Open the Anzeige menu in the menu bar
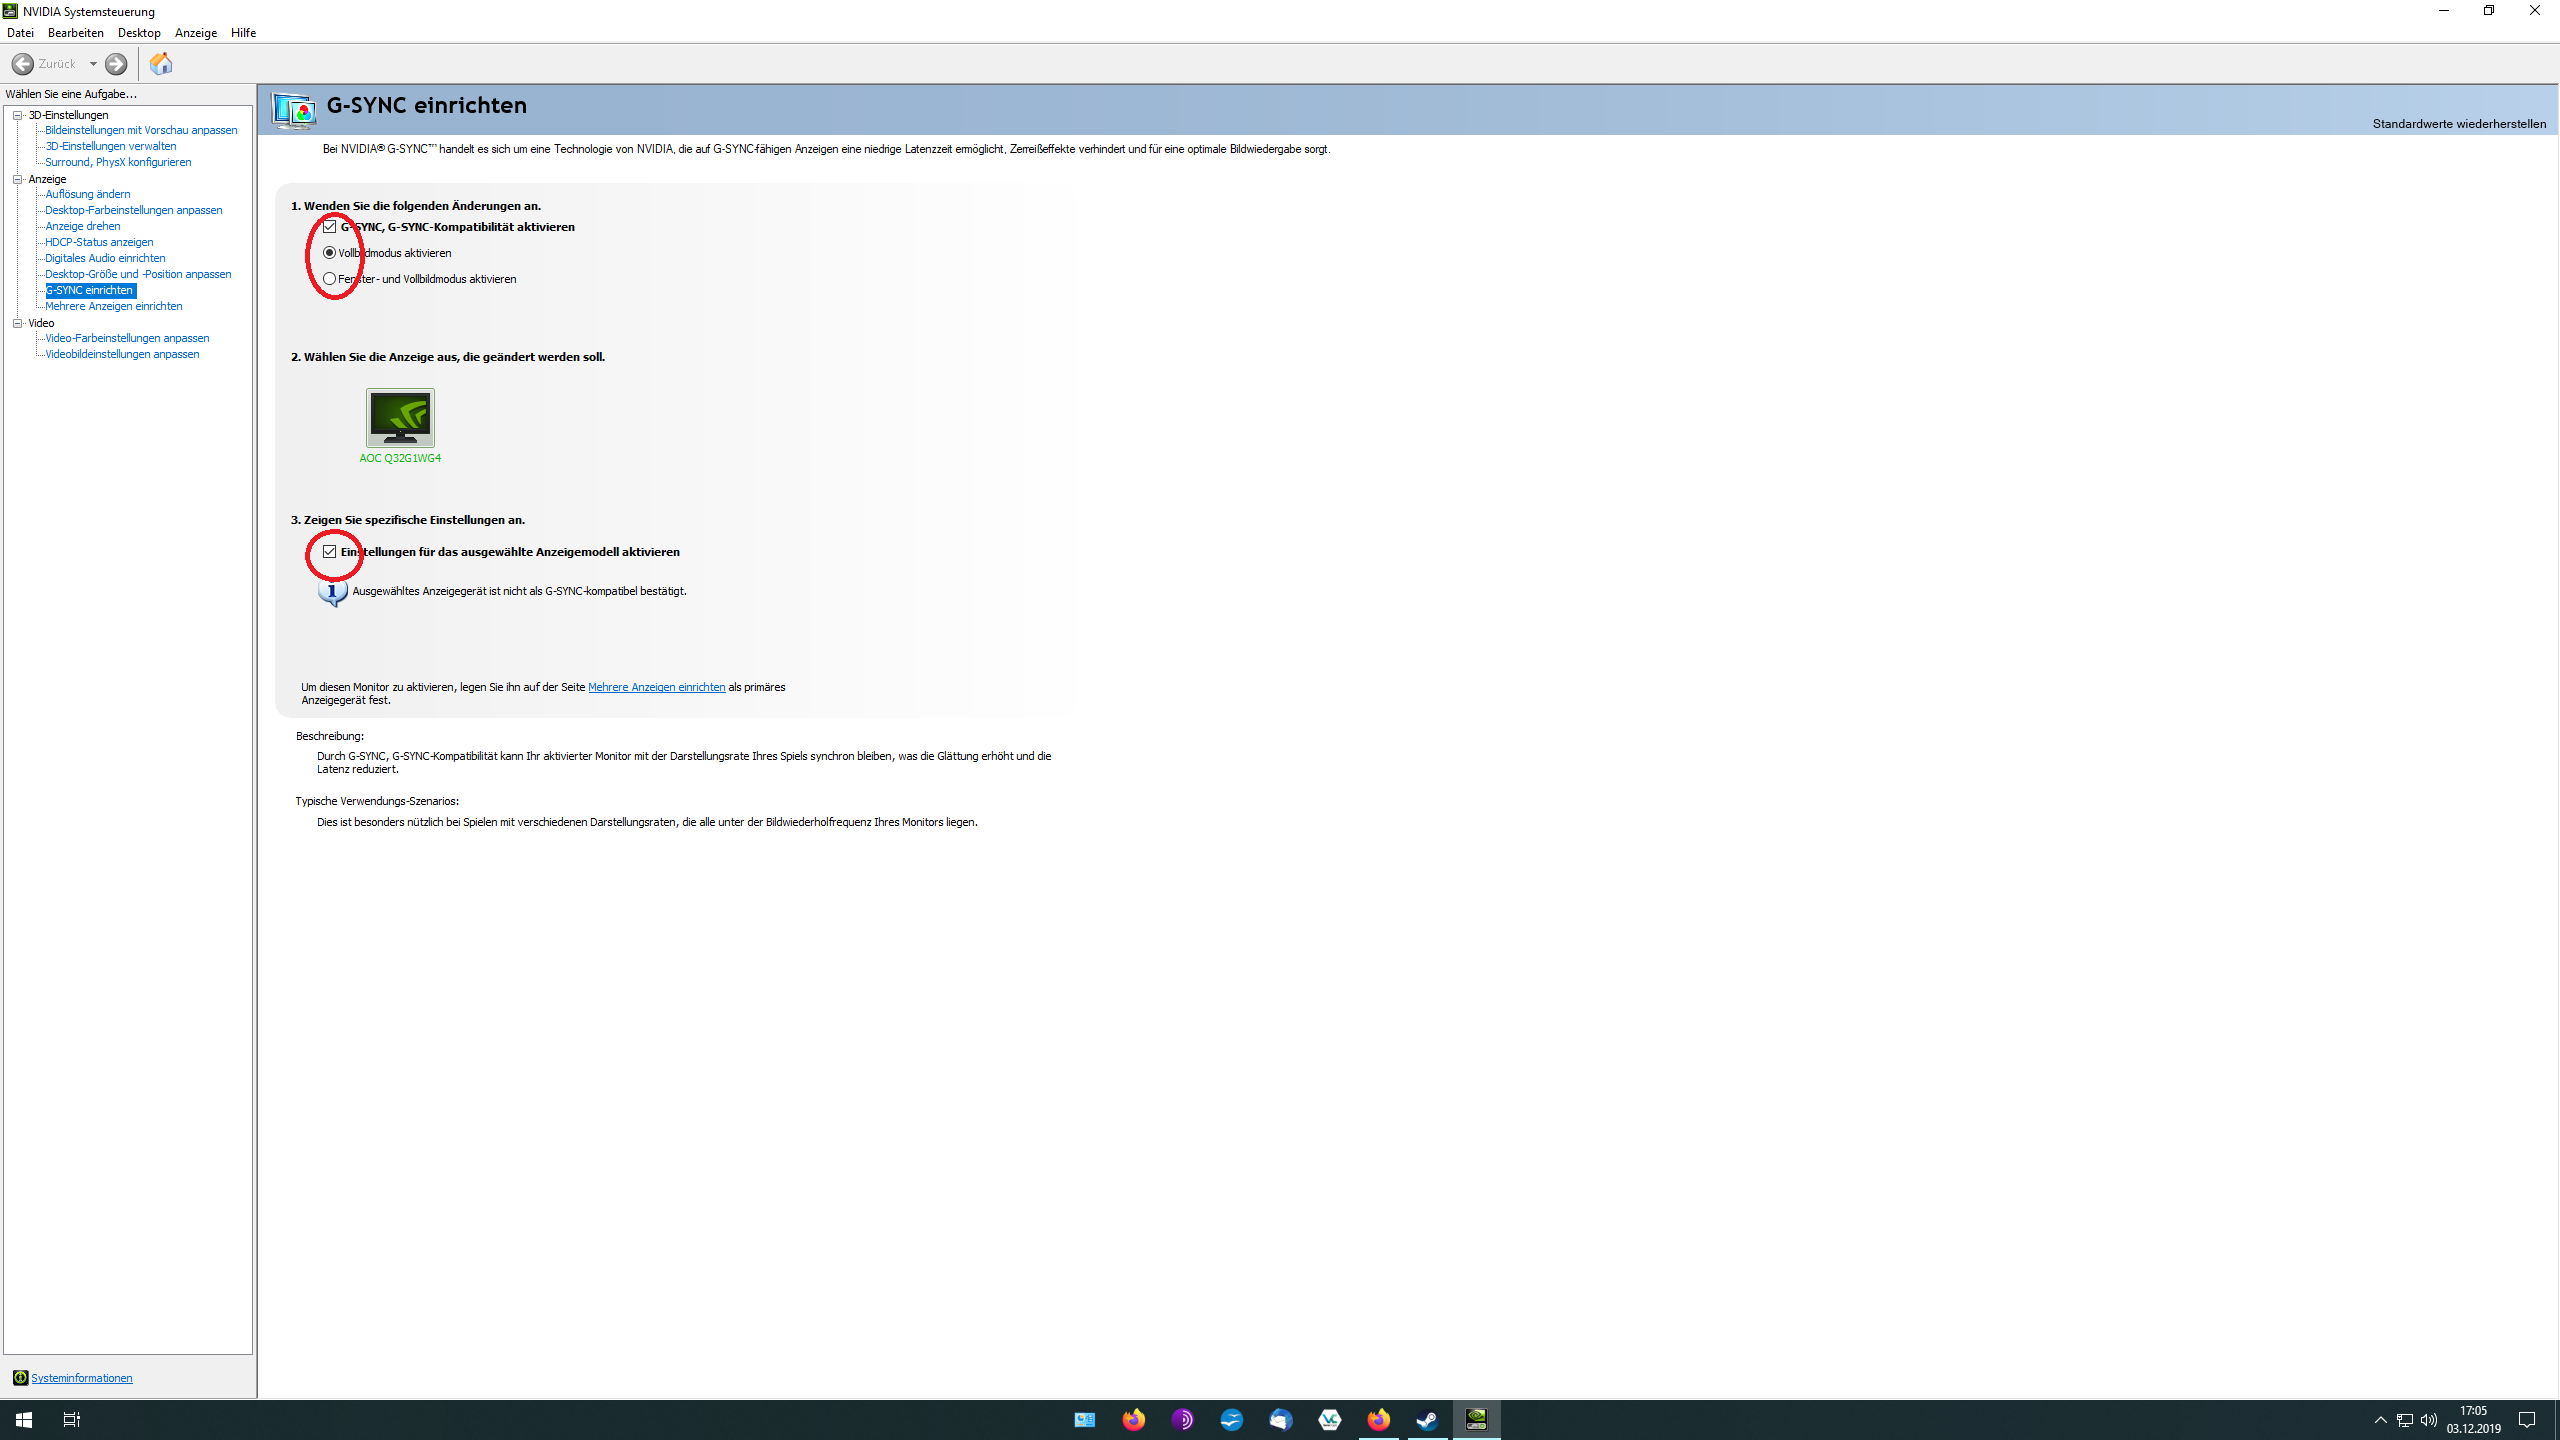The height and width of the screenshot is (1440, 2560). (196, 33)
